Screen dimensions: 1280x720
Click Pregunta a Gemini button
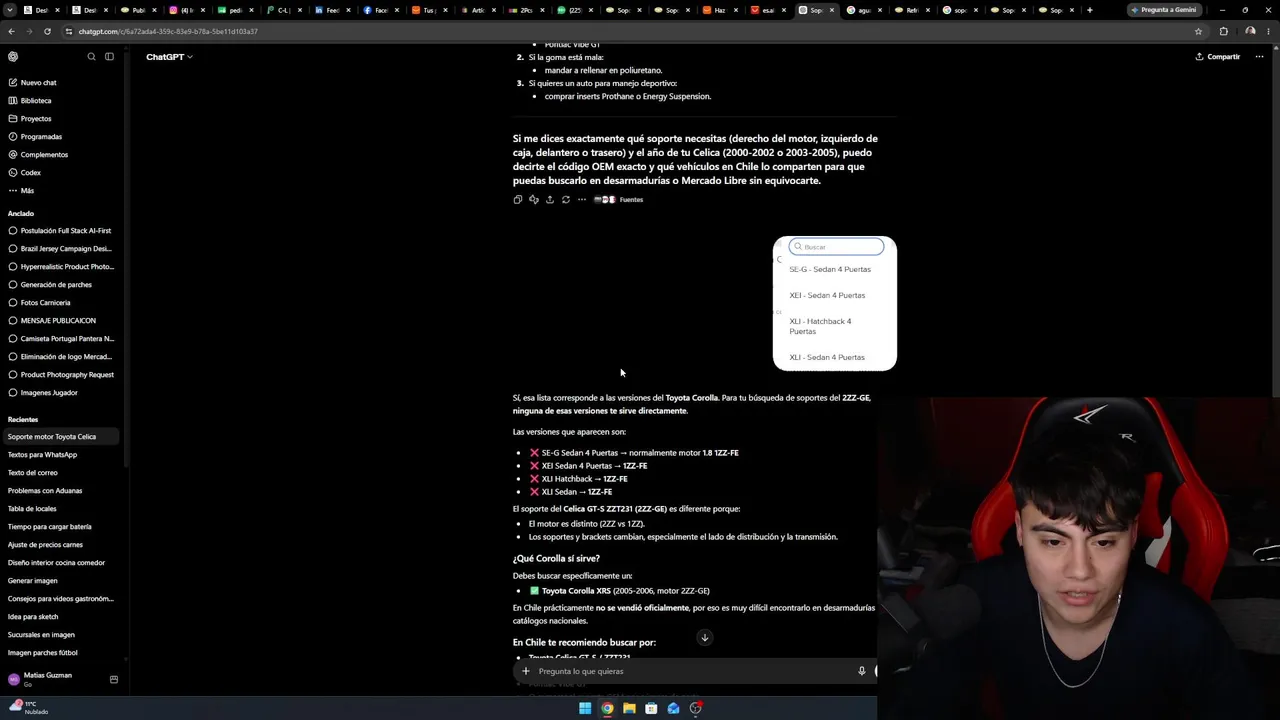1162,10
